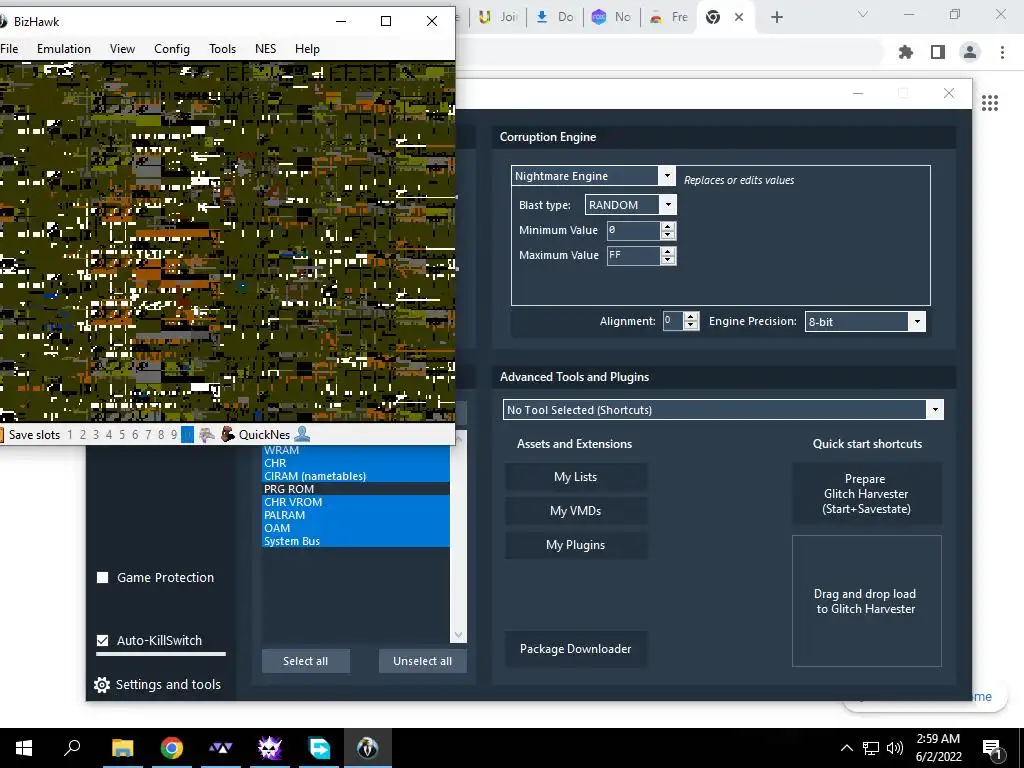The image size is (1024, 768).
Task: Click the blue user icon after QuickNes
Action: pos(302,434)
